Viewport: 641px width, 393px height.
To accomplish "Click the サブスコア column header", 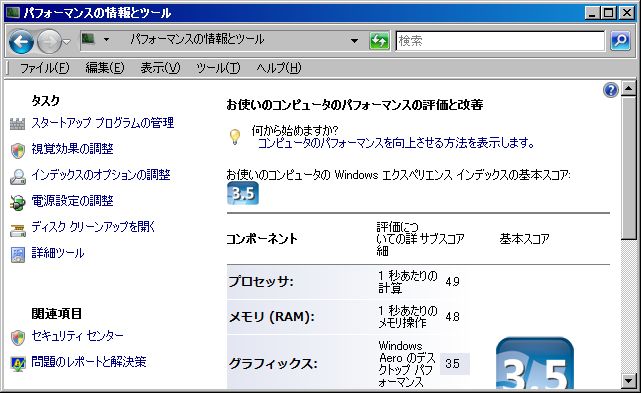I will (442, 238).
